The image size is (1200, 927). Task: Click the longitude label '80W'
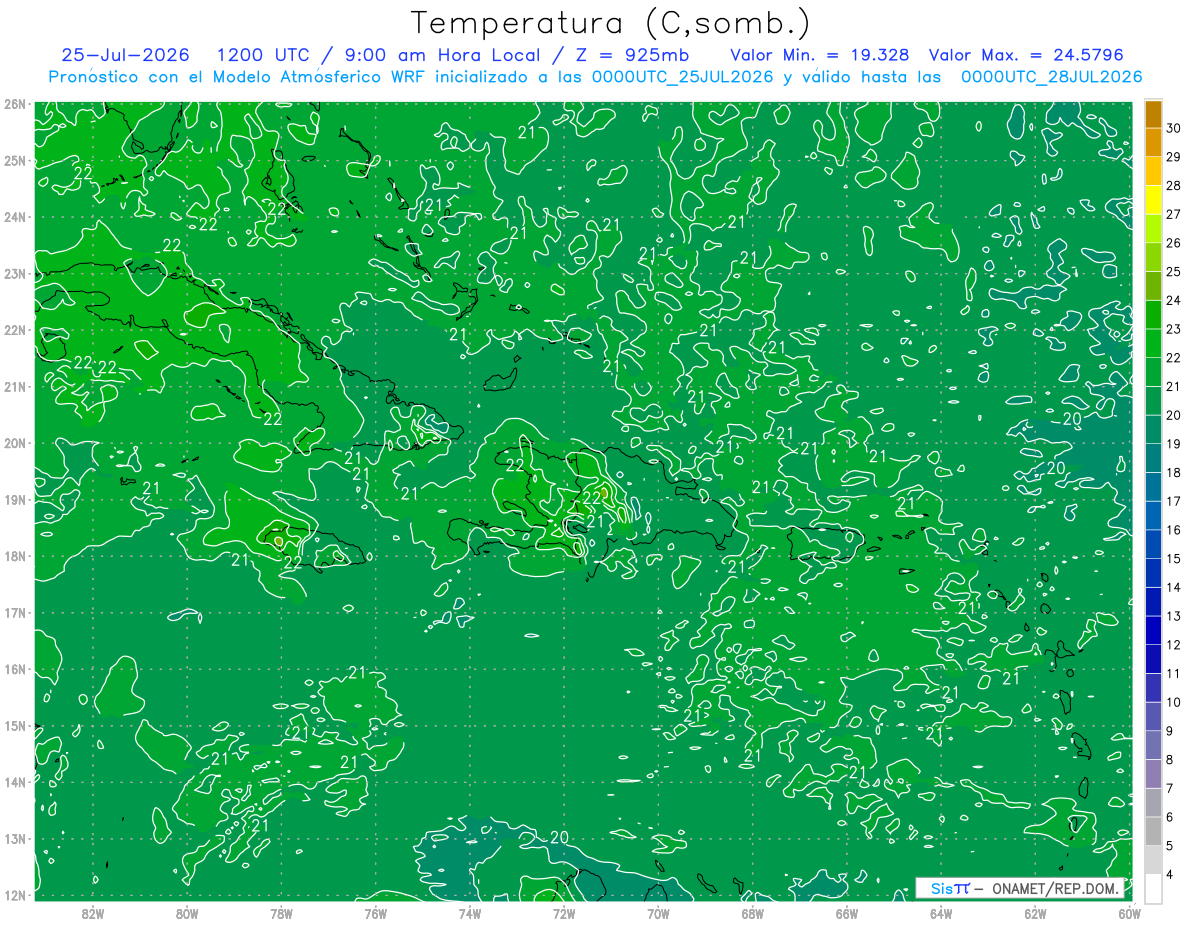tap(187, 912)
